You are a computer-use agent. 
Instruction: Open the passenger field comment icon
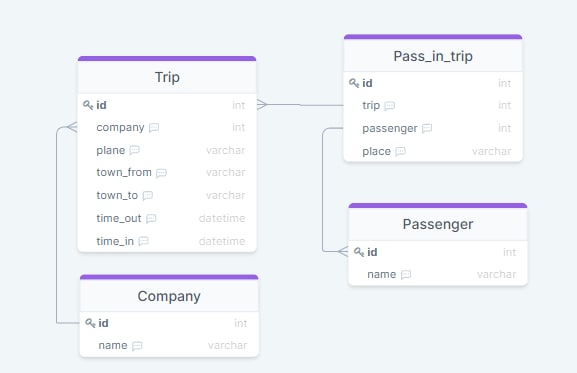427,128
